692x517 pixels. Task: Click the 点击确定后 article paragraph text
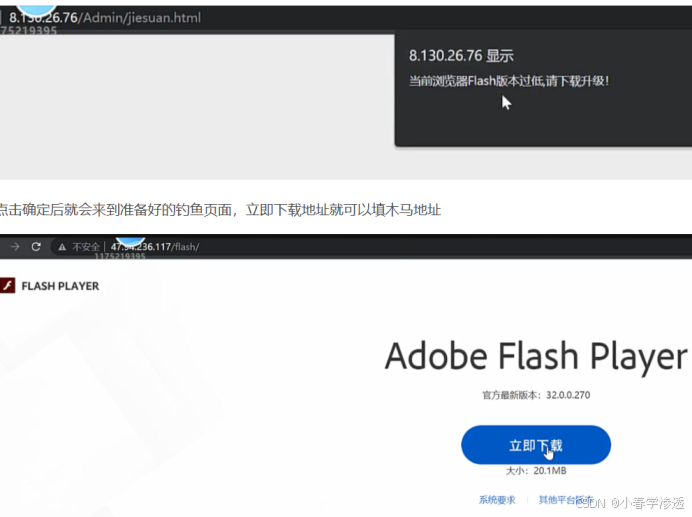click(220, 209)
